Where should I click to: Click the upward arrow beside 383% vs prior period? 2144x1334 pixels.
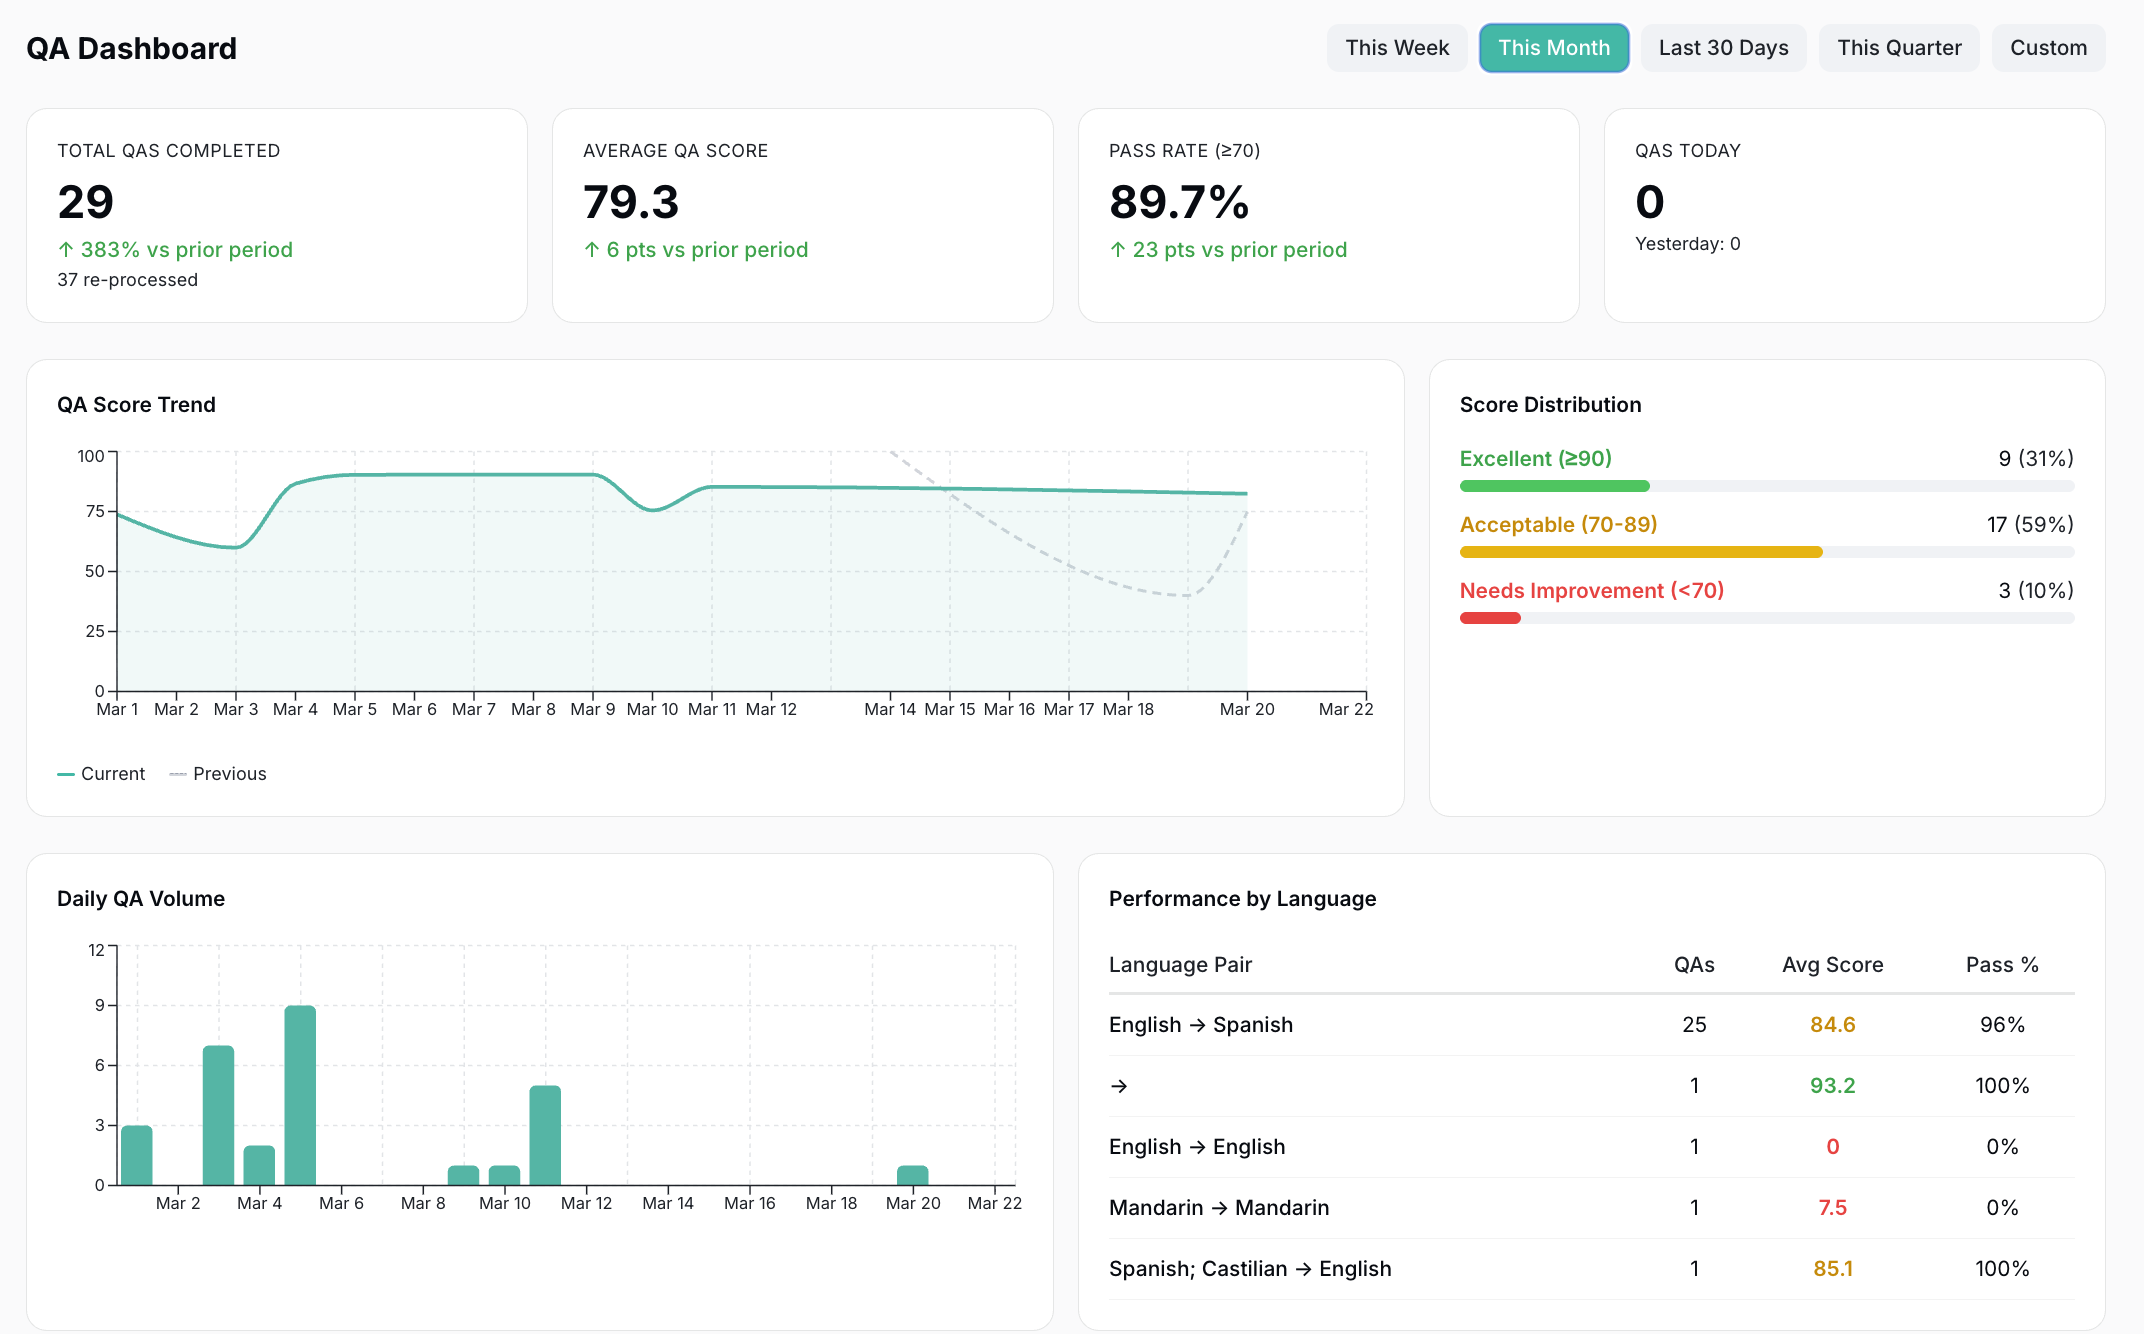tap(67, 249)
